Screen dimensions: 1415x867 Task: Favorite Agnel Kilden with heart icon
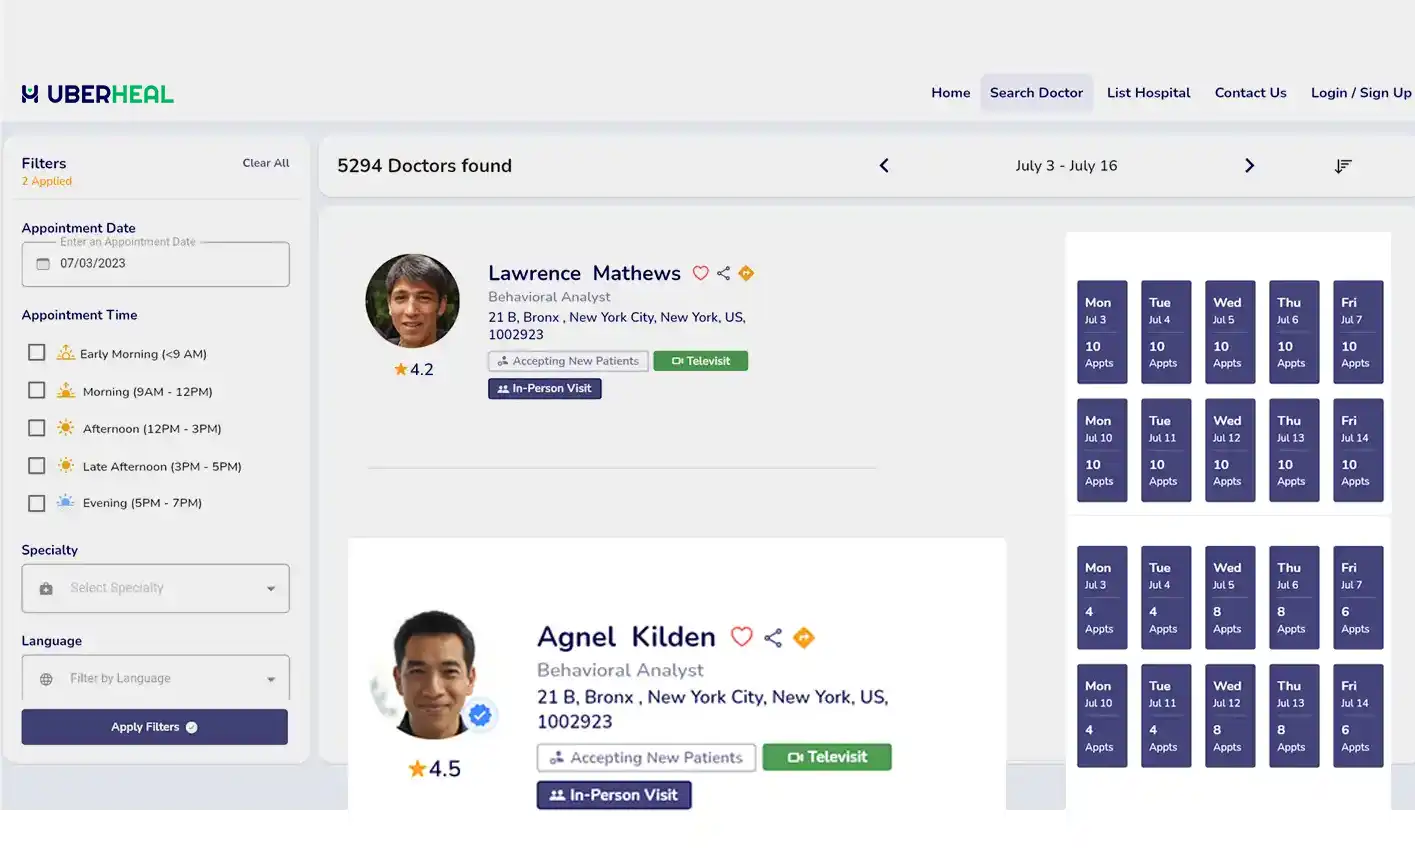741,637
